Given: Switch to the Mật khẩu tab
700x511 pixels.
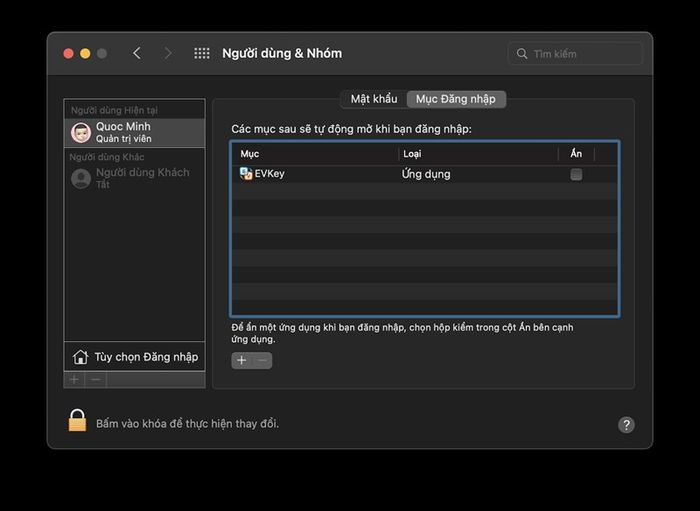Looking at the screenshot, I should (374, 99).
